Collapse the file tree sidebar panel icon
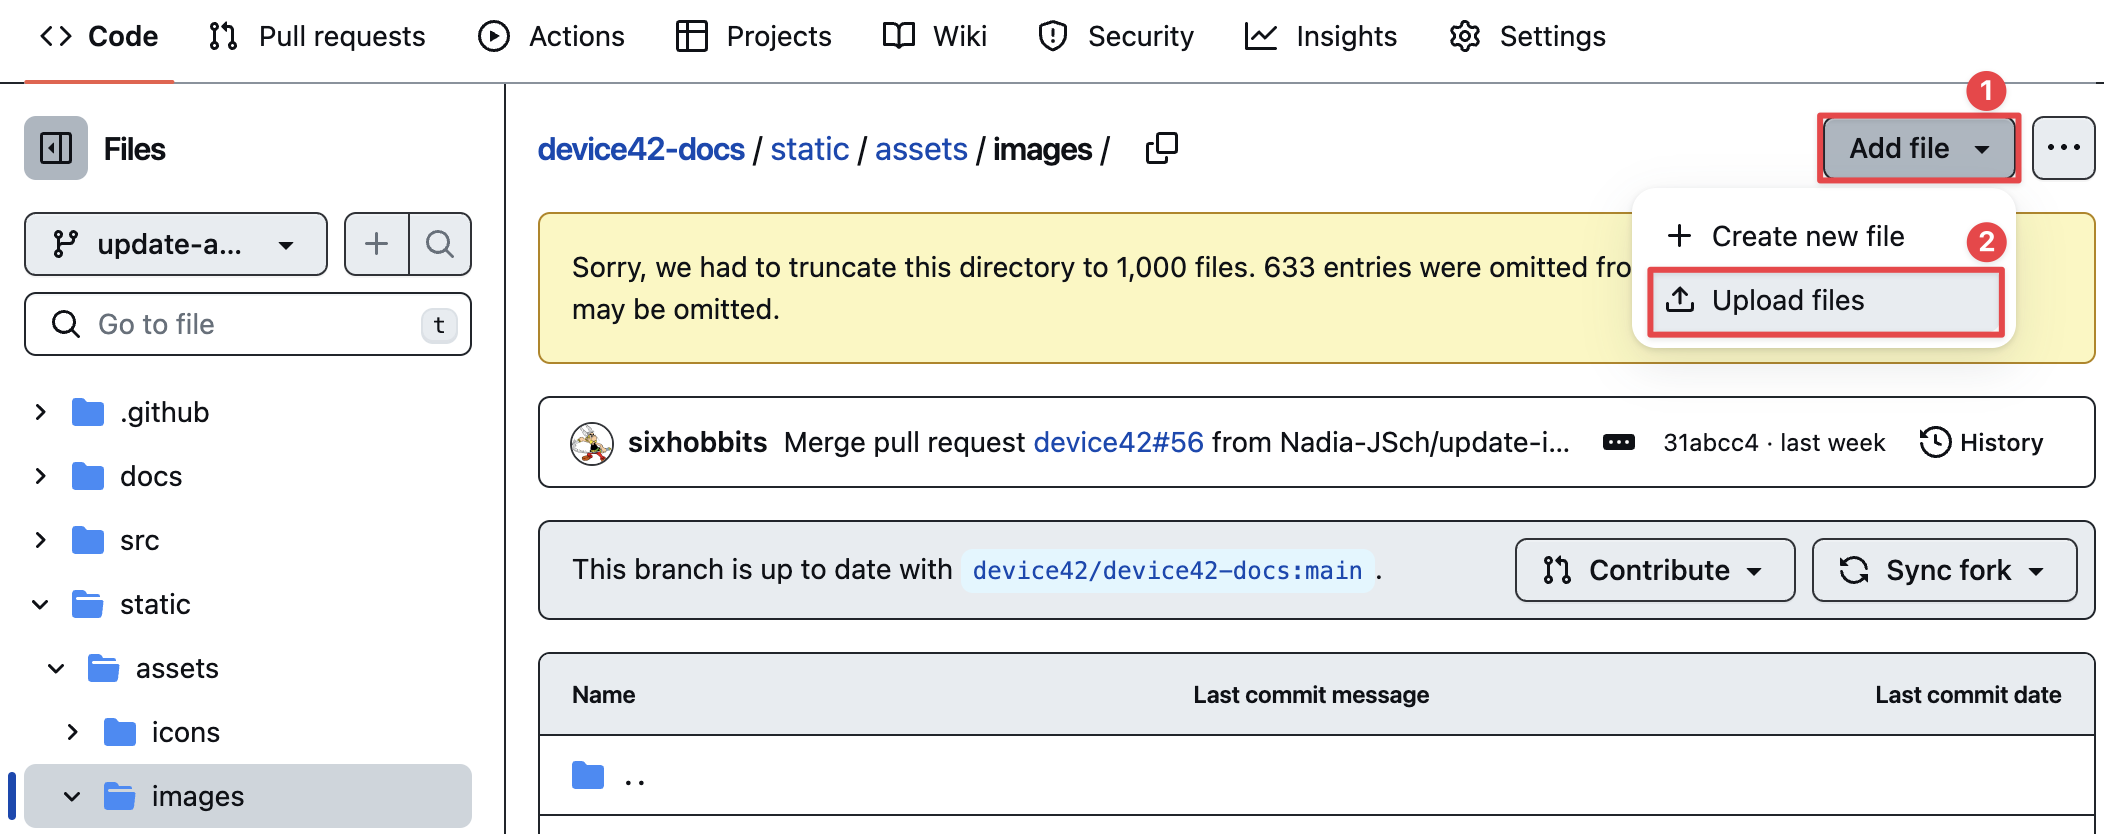This screenshot has height=834, width=2104. coord(56,149)
